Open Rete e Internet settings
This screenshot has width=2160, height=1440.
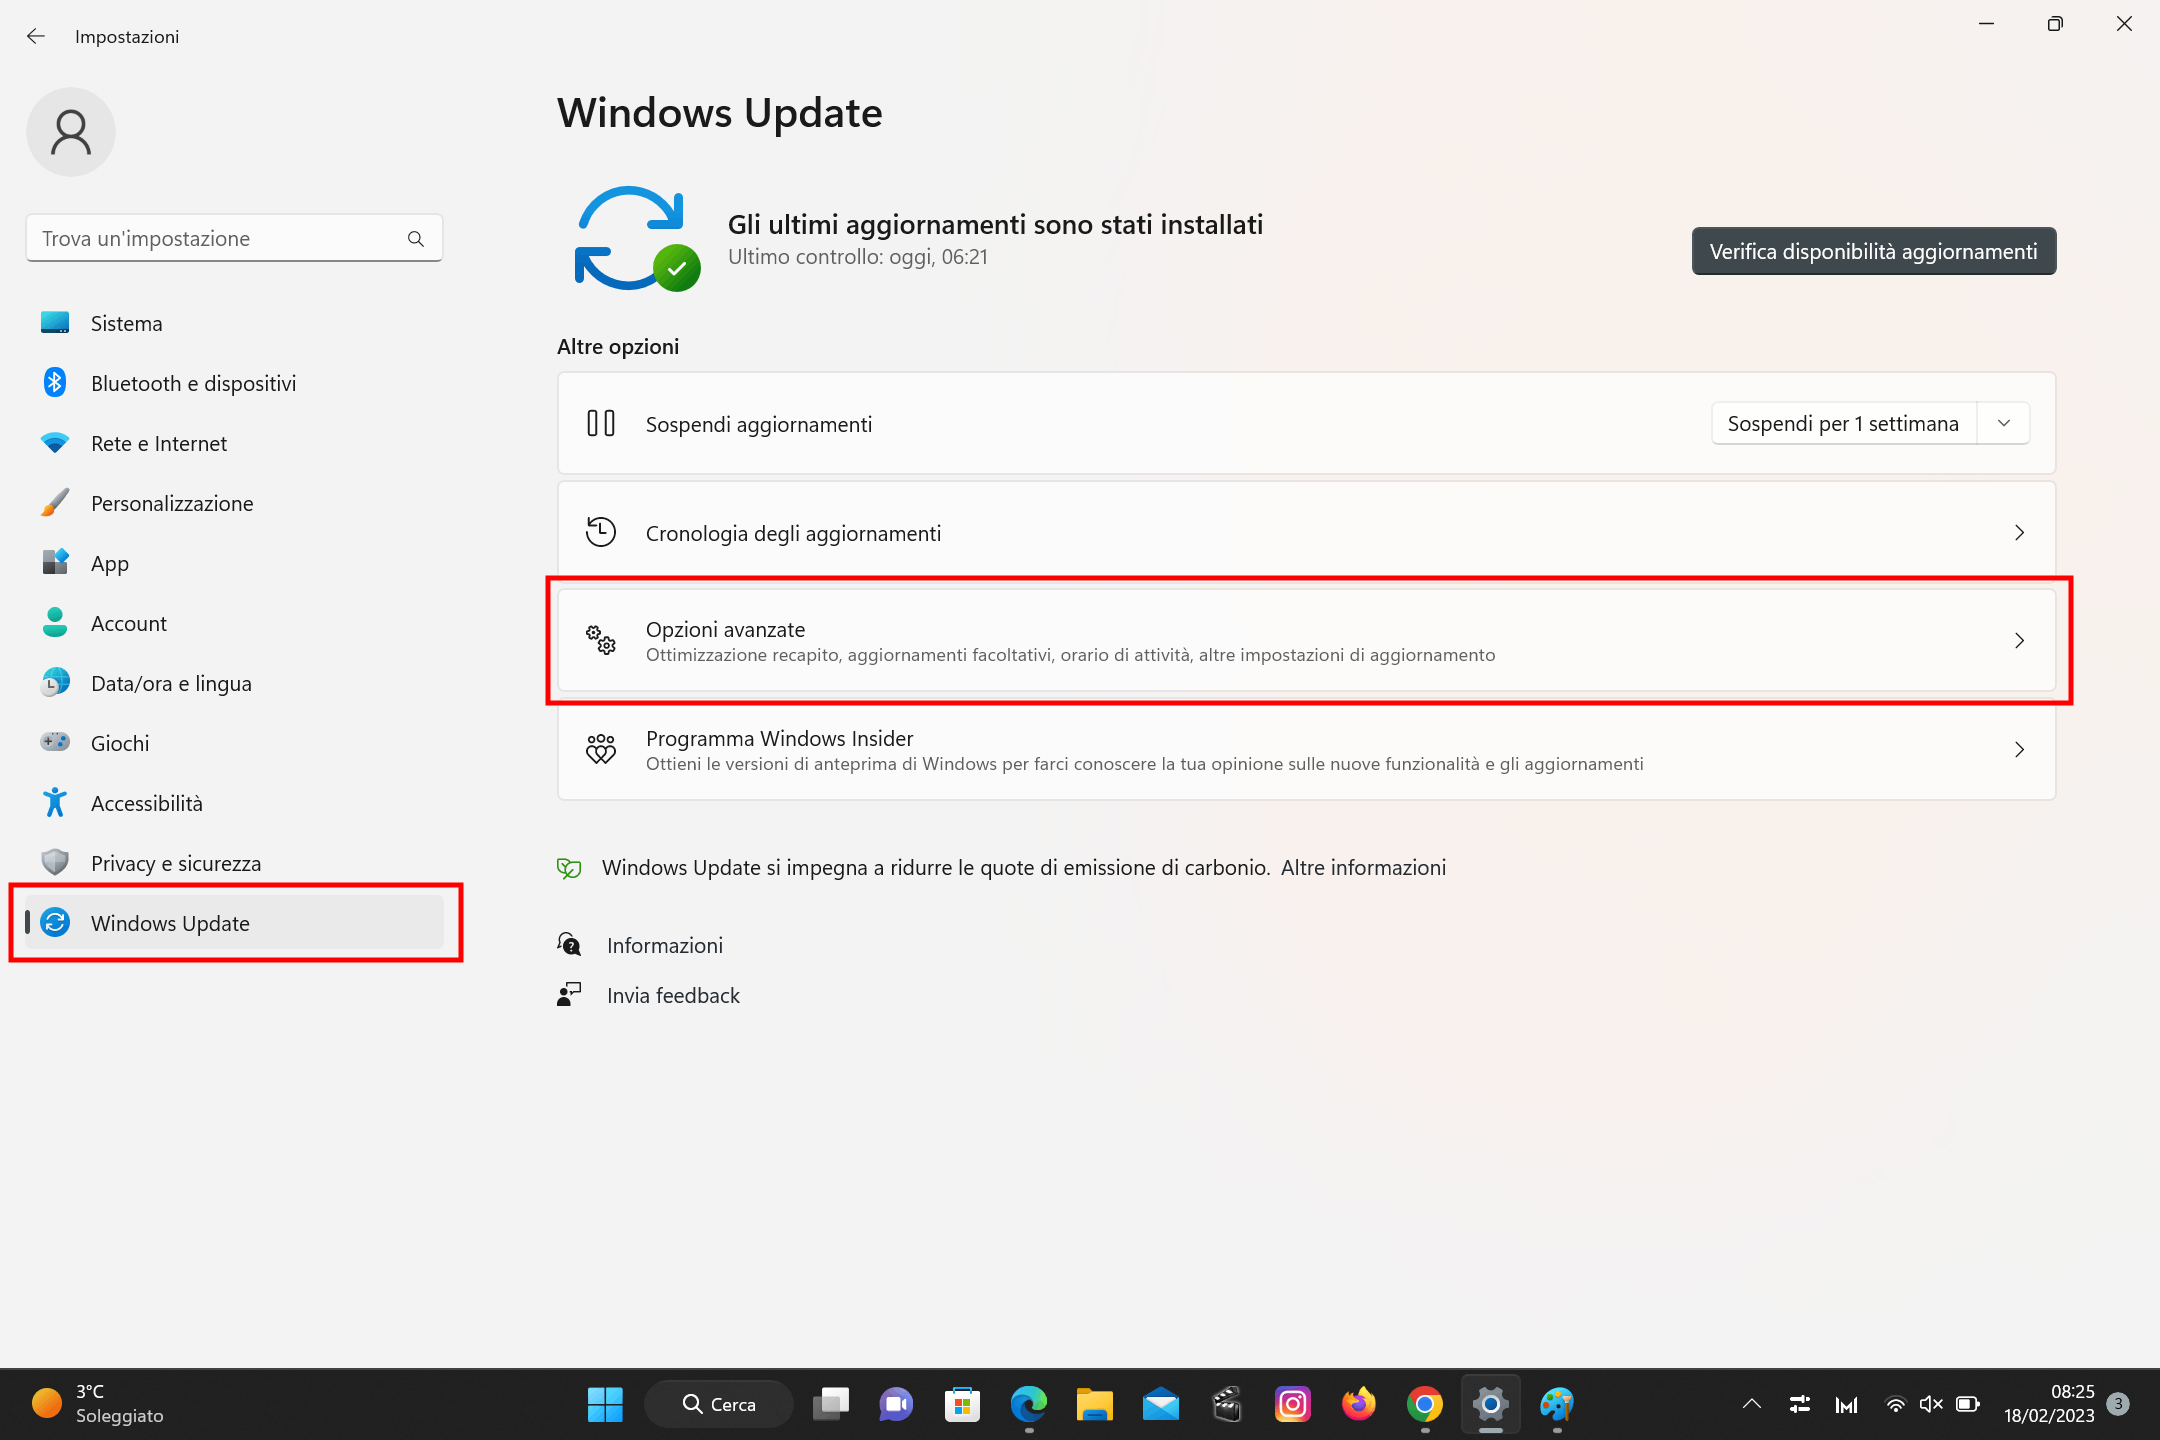tap(158, 443)
